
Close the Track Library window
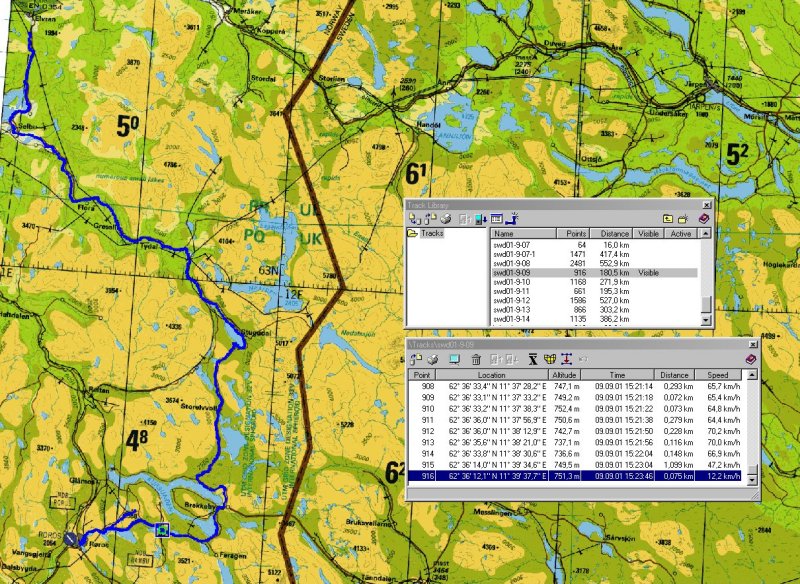pyautogui.click(x=708, y=204)
